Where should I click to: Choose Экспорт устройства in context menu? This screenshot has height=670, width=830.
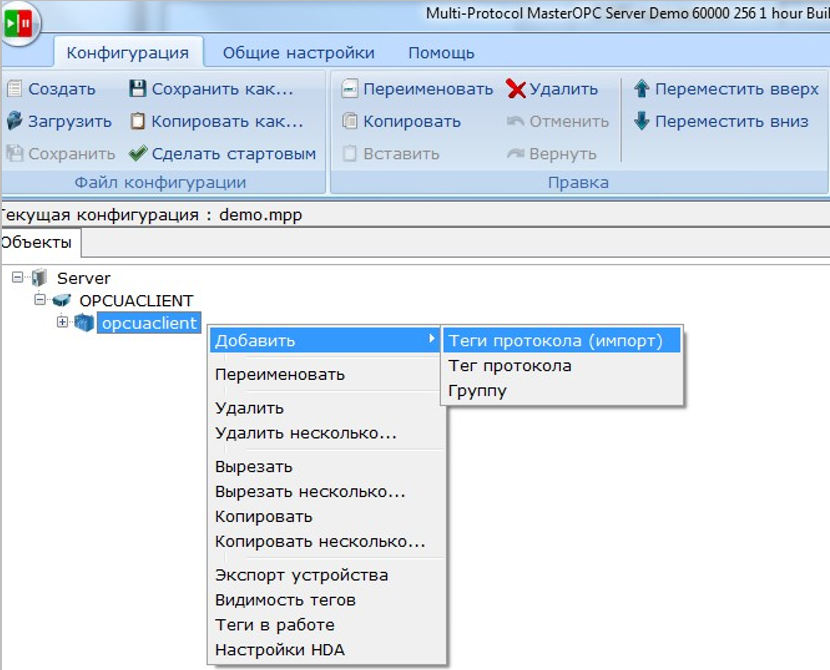pos(301,575)
